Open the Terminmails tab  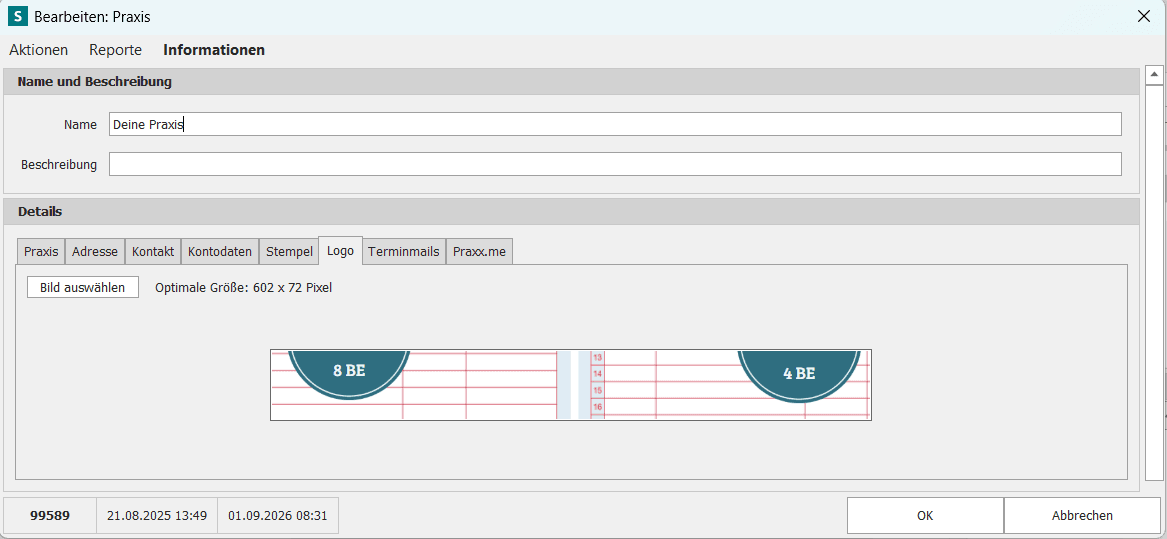(403, 252)
